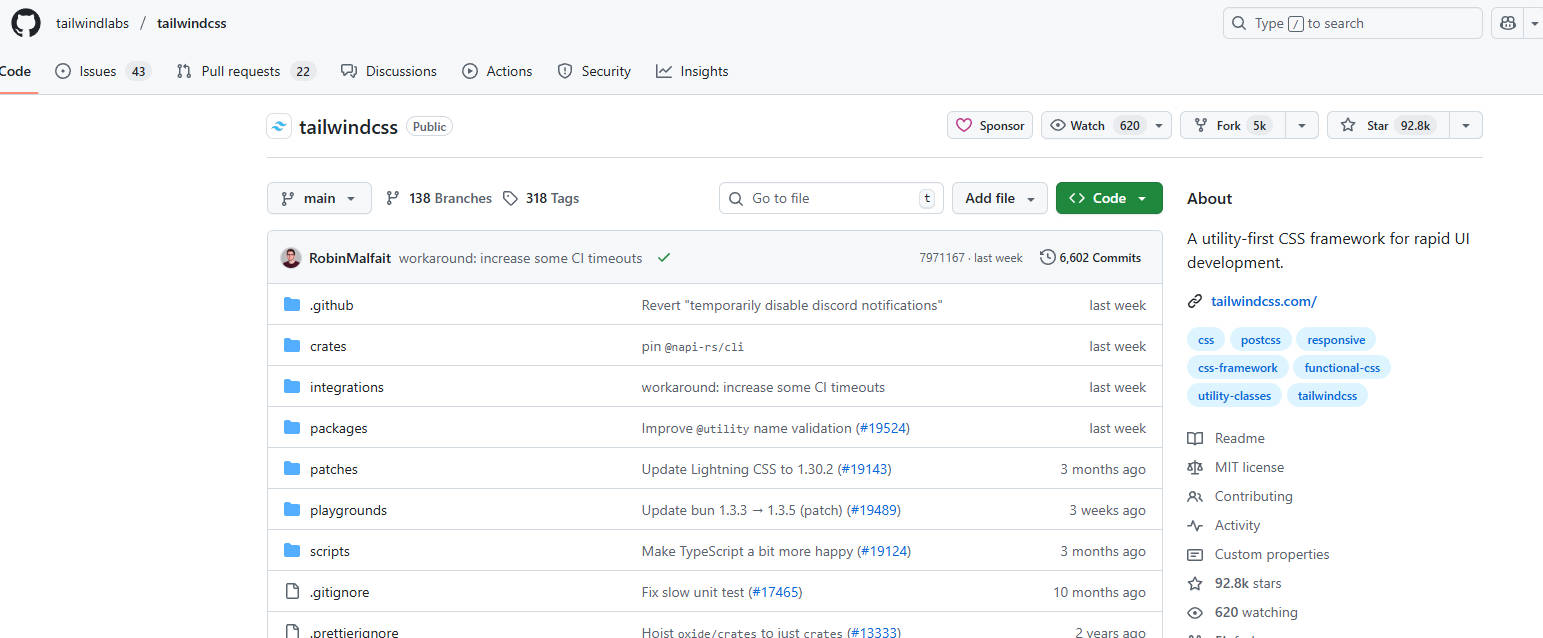Open pull request #17465 link
This screenshot has width=1543, height=638.
click(776, 592)
